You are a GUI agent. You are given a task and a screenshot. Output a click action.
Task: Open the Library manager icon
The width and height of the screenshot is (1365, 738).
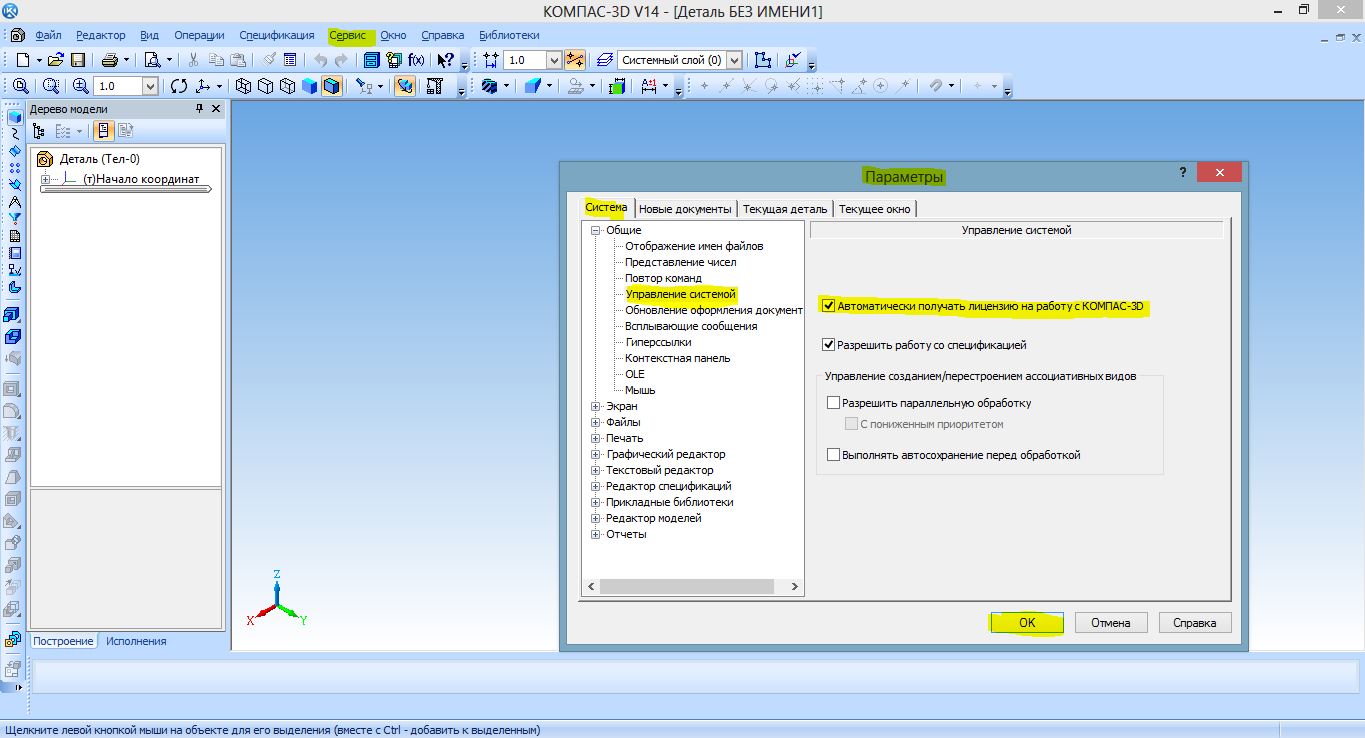point(371,60)
